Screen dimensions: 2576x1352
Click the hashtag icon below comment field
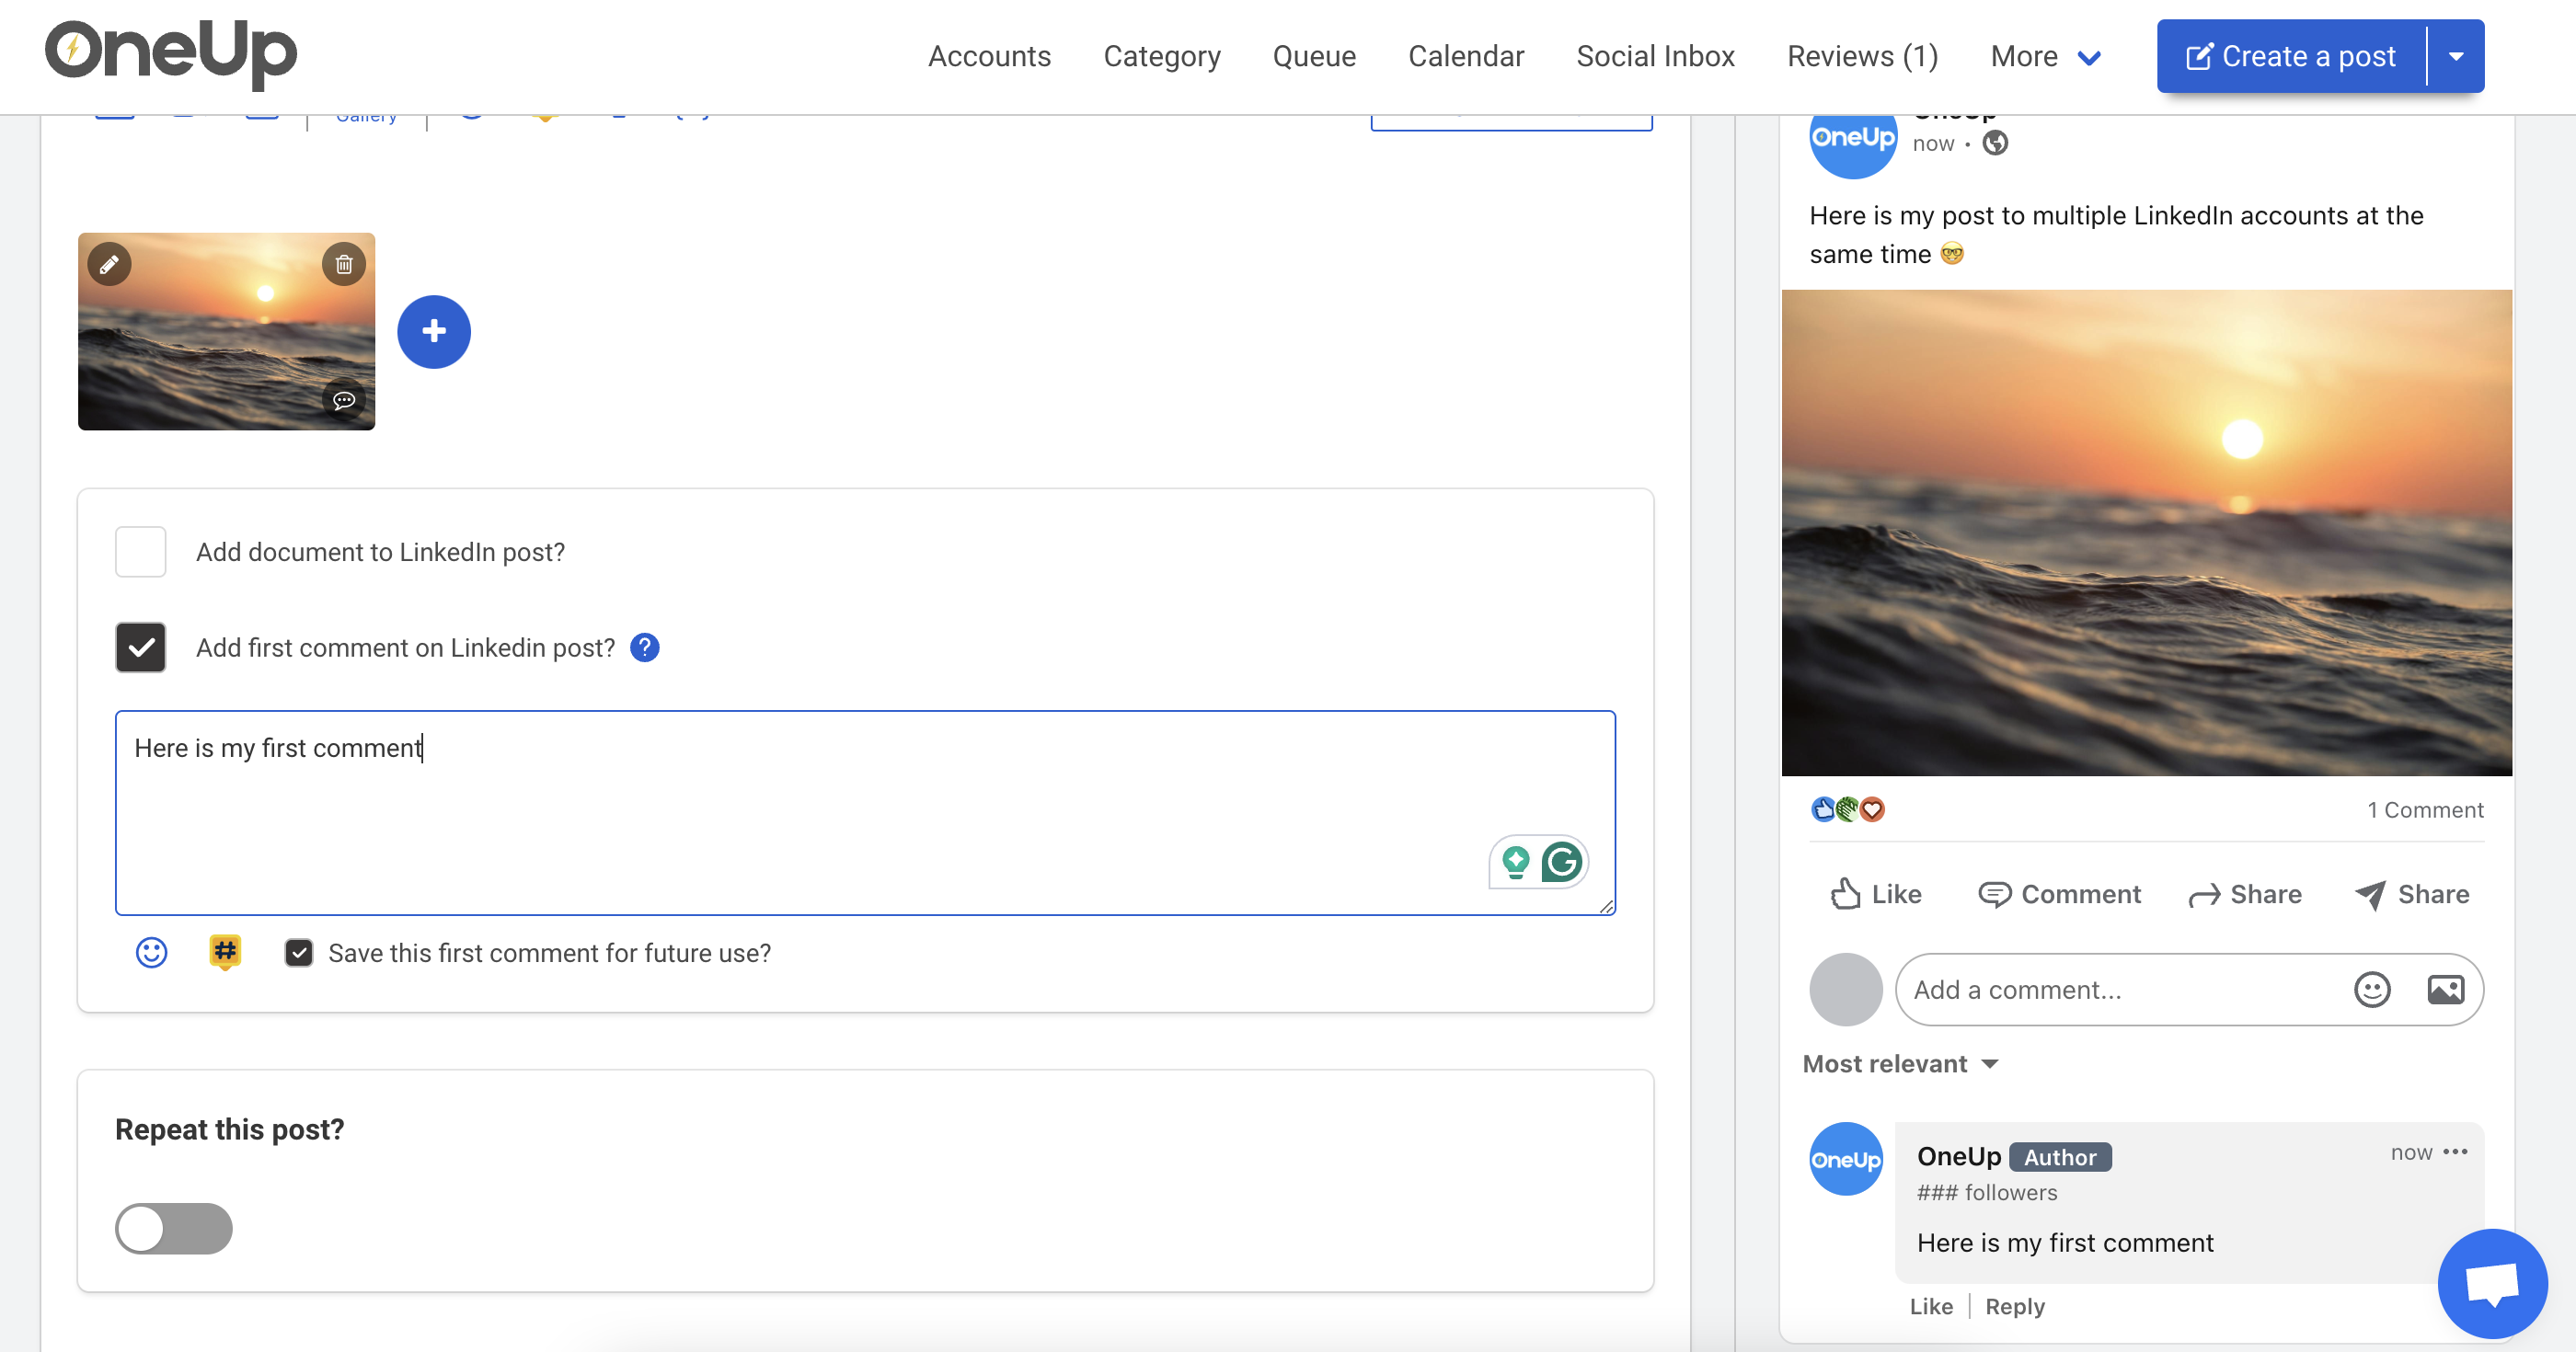tap(224, 952)
